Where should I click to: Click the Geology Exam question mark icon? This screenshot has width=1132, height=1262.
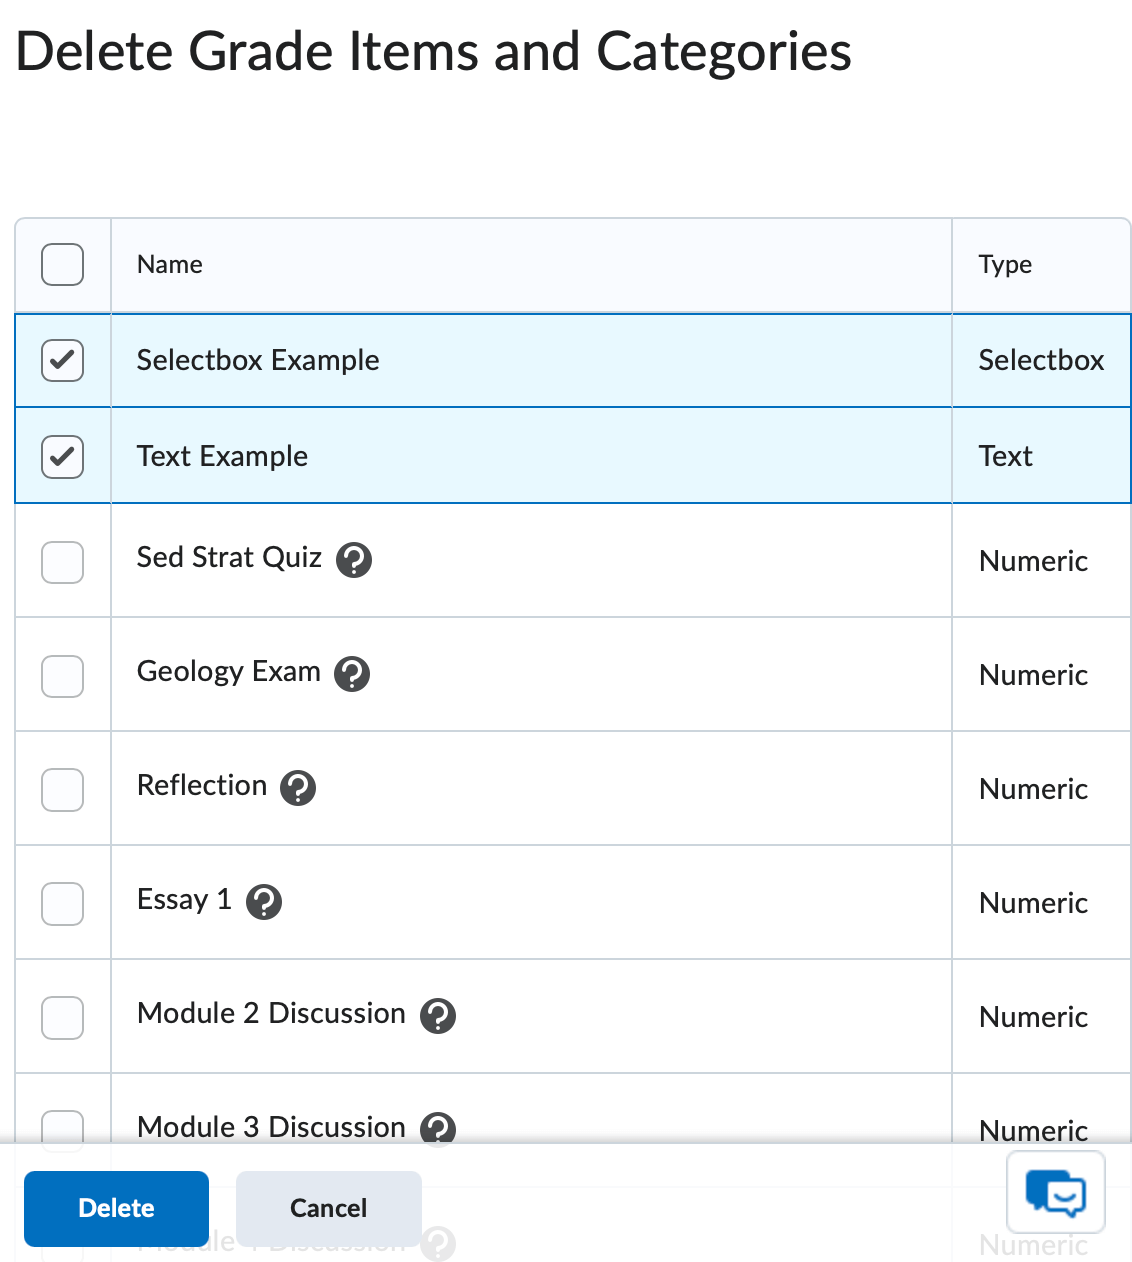[351, 674]
